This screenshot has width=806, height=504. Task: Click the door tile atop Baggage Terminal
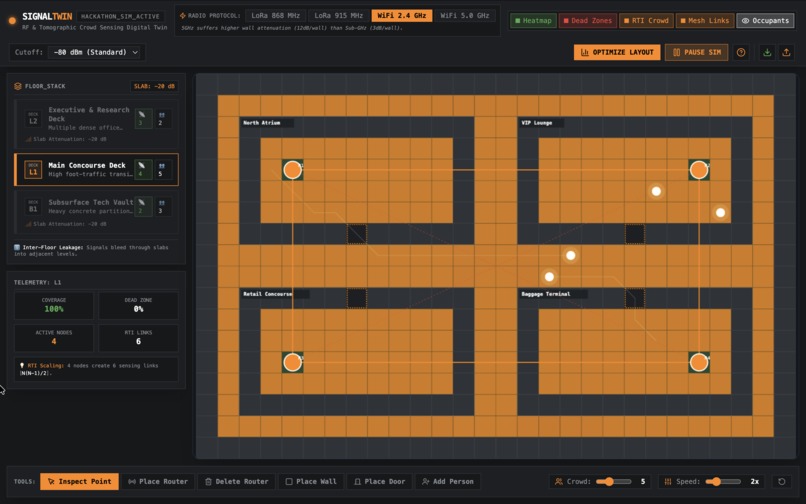[x=635, y=298]
